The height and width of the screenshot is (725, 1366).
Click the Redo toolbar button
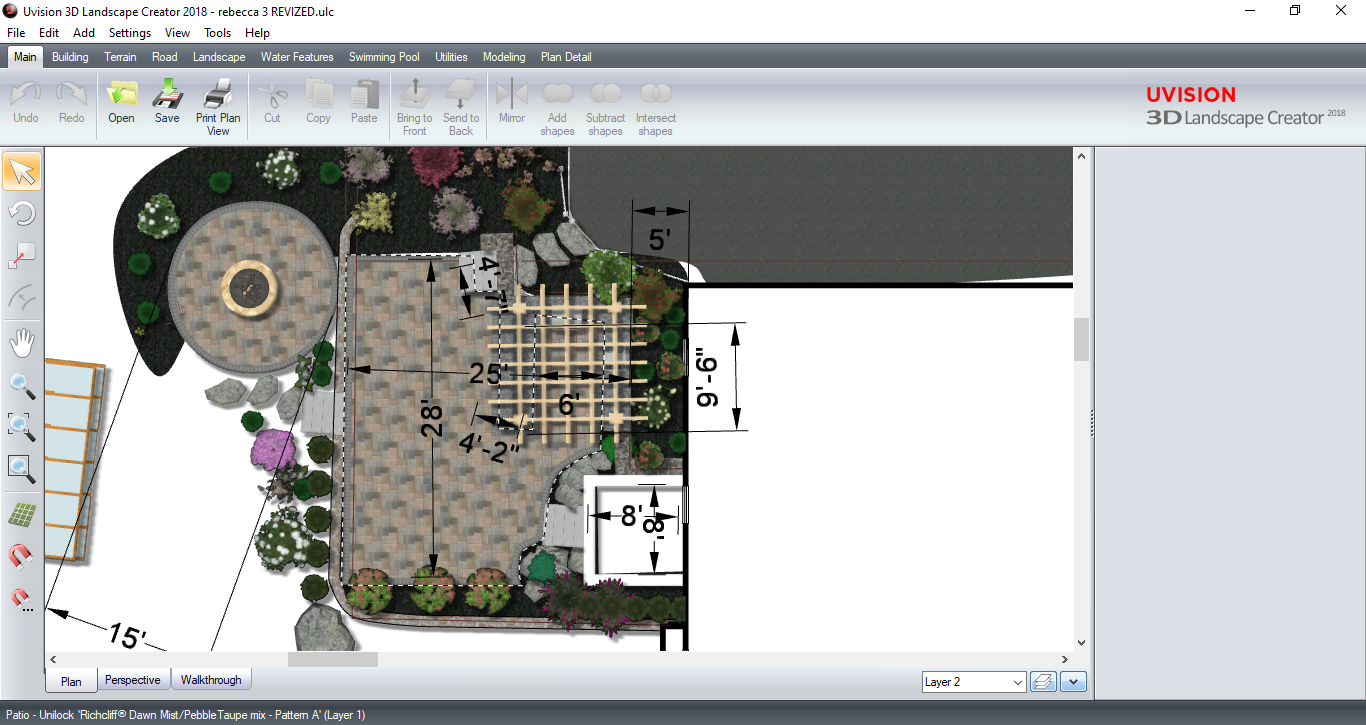click(72, 104)
